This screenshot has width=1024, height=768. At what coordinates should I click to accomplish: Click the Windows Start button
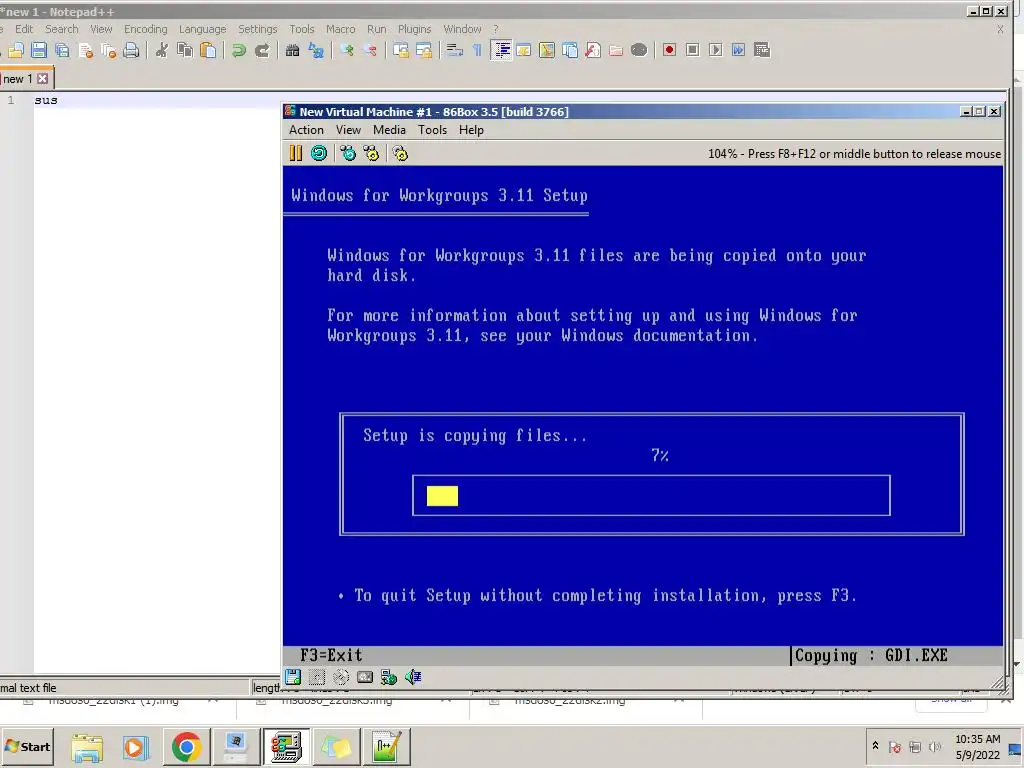click(x=27, y=746)
